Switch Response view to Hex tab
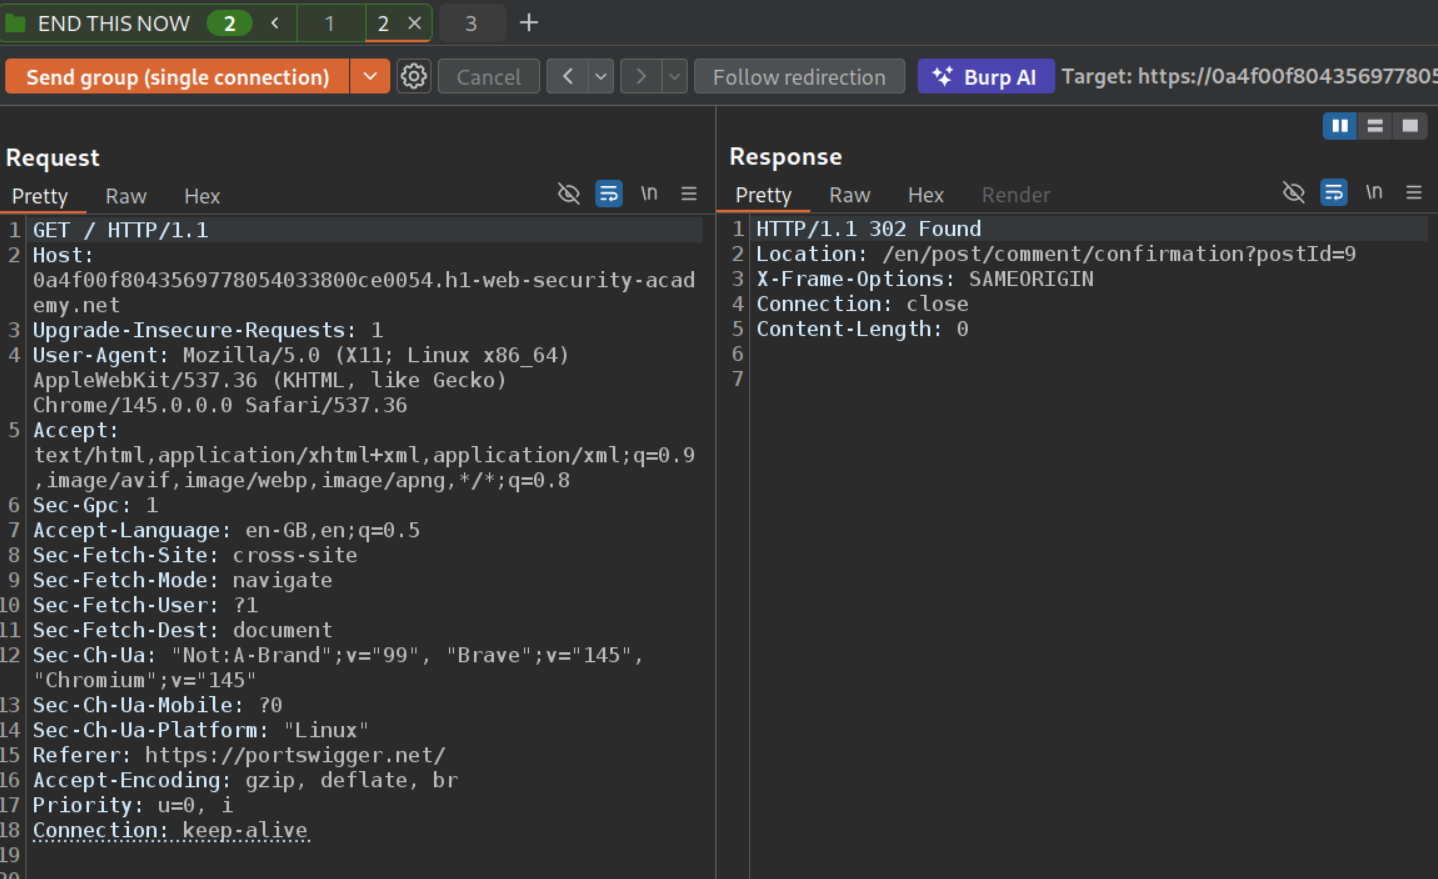This screenshot has width=1438, height=879. pos(925,195)
